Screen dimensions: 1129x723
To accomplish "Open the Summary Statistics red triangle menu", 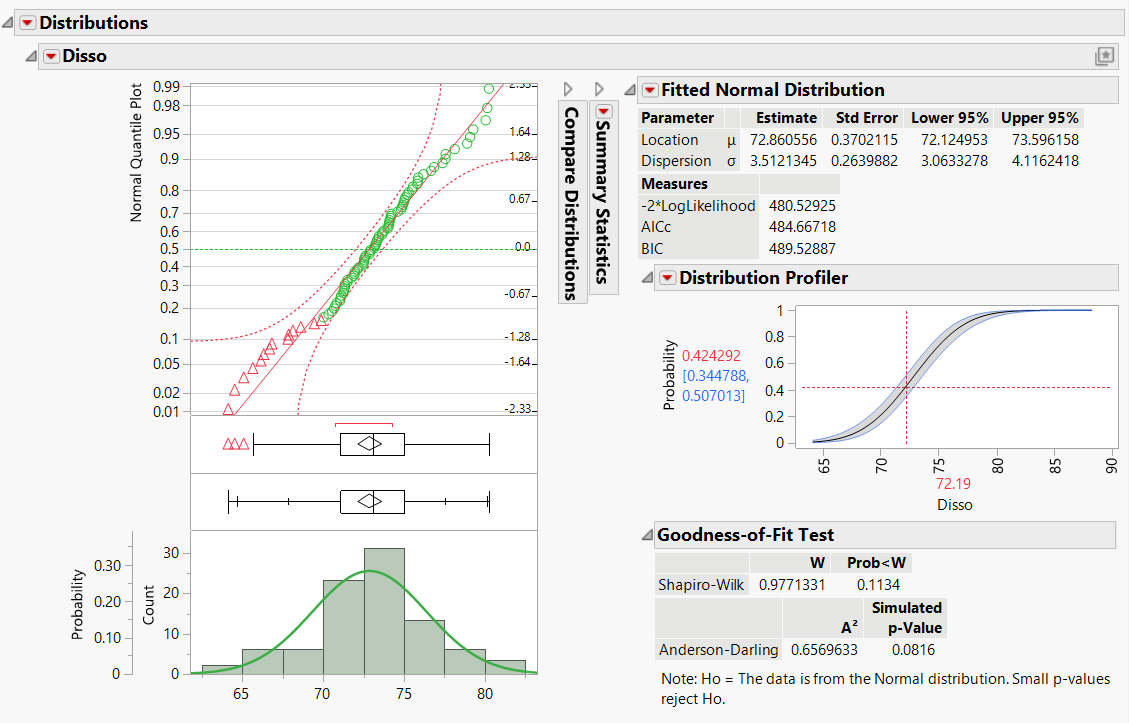I will point(603,109).
